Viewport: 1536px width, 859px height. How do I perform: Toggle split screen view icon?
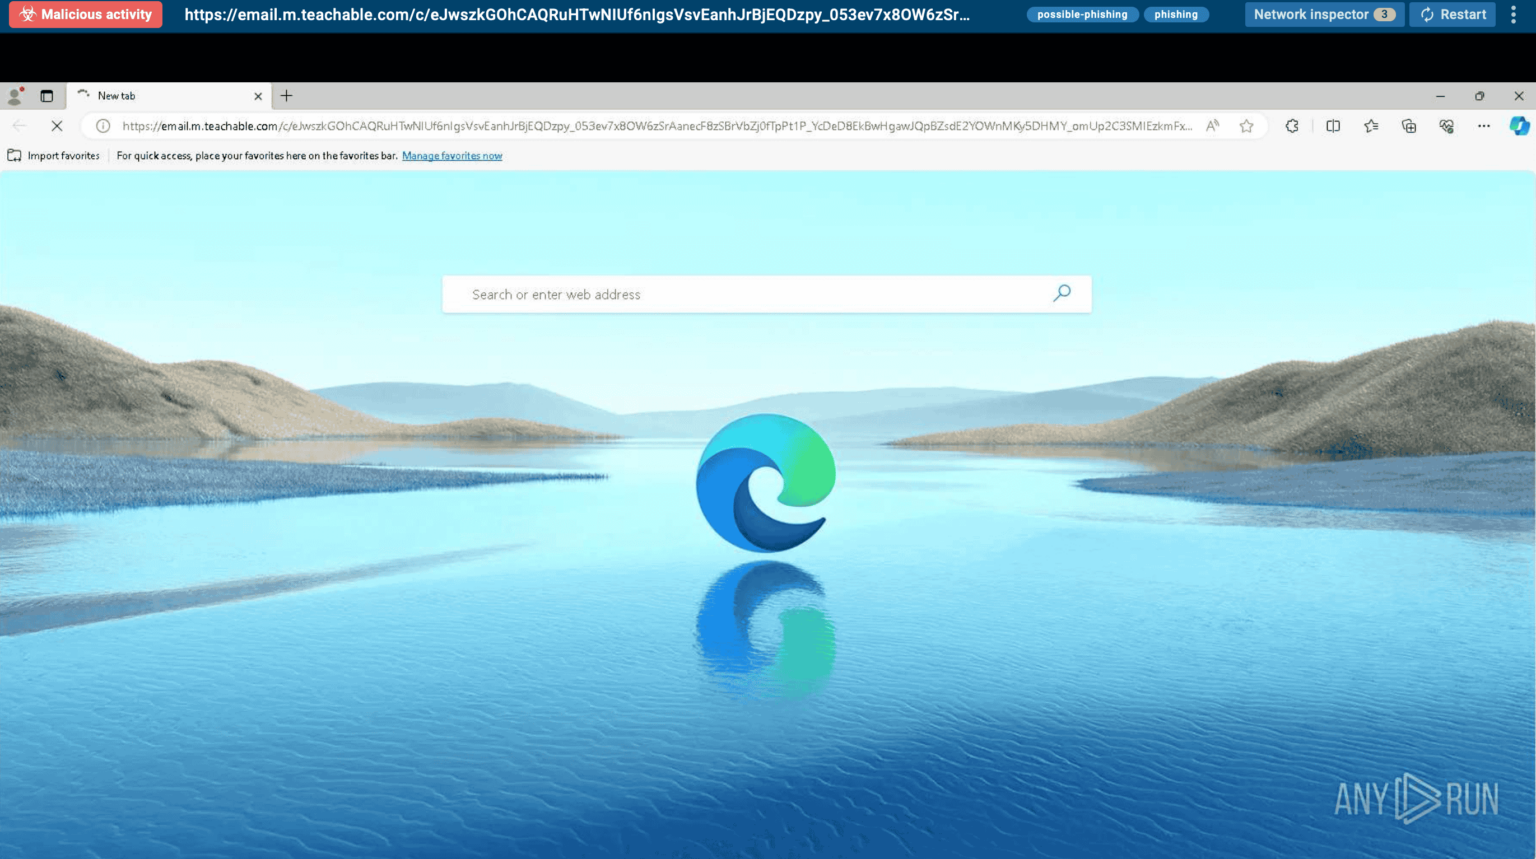1333,126
